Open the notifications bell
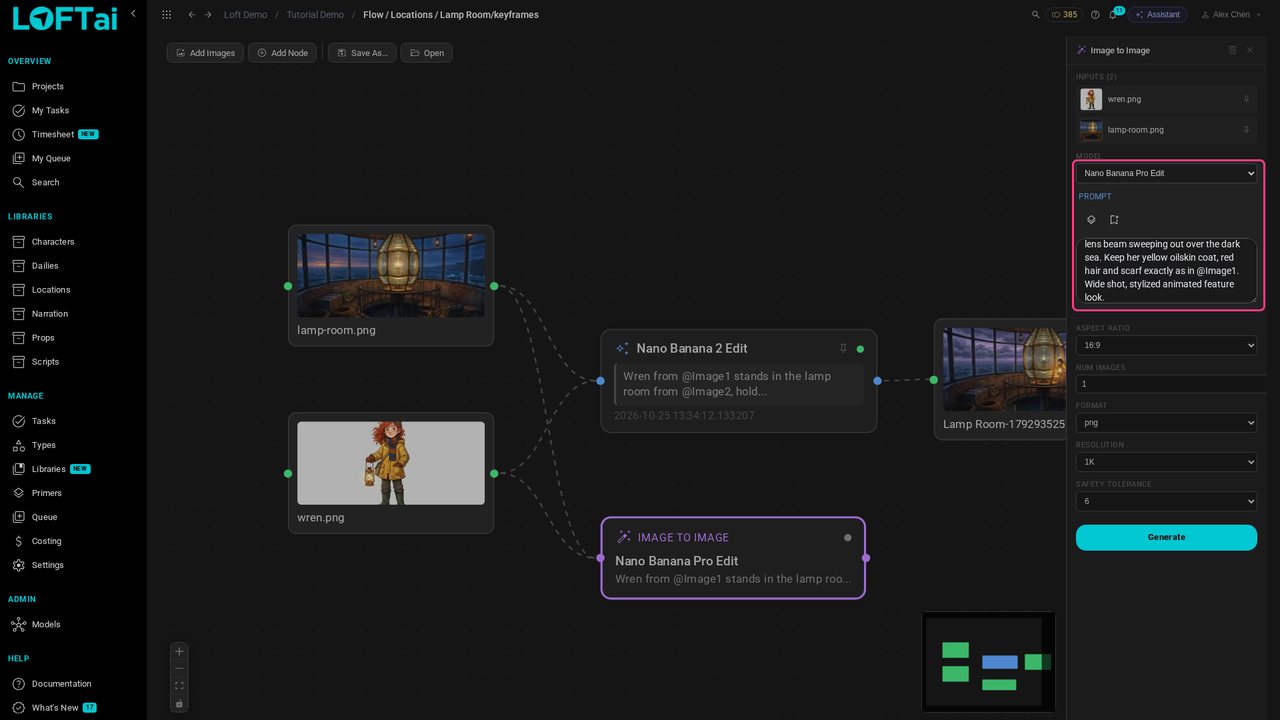Screen dimensions: 1280x720 pyautogui.click(x=1113, y=15)
